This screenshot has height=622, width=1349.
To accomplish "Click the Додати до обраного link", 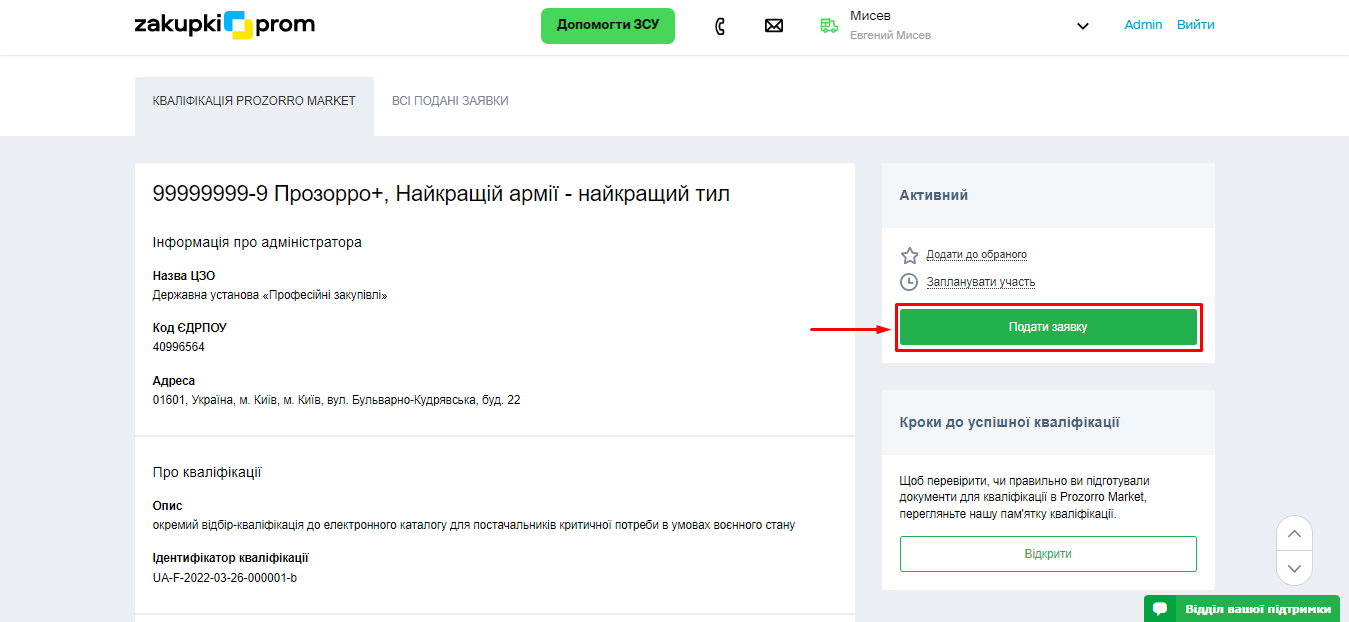I will click(x=976, y=255).
